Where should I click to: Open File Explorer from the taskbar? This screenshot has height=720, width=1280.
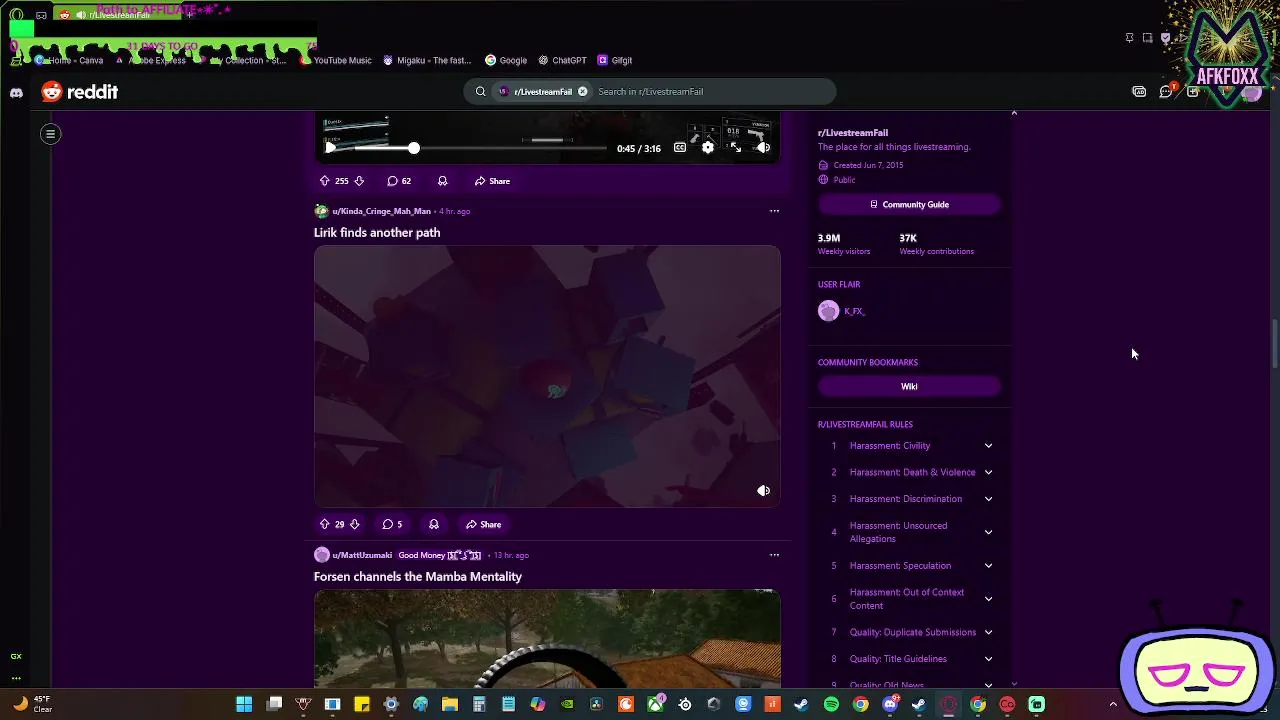coord(450,704)
